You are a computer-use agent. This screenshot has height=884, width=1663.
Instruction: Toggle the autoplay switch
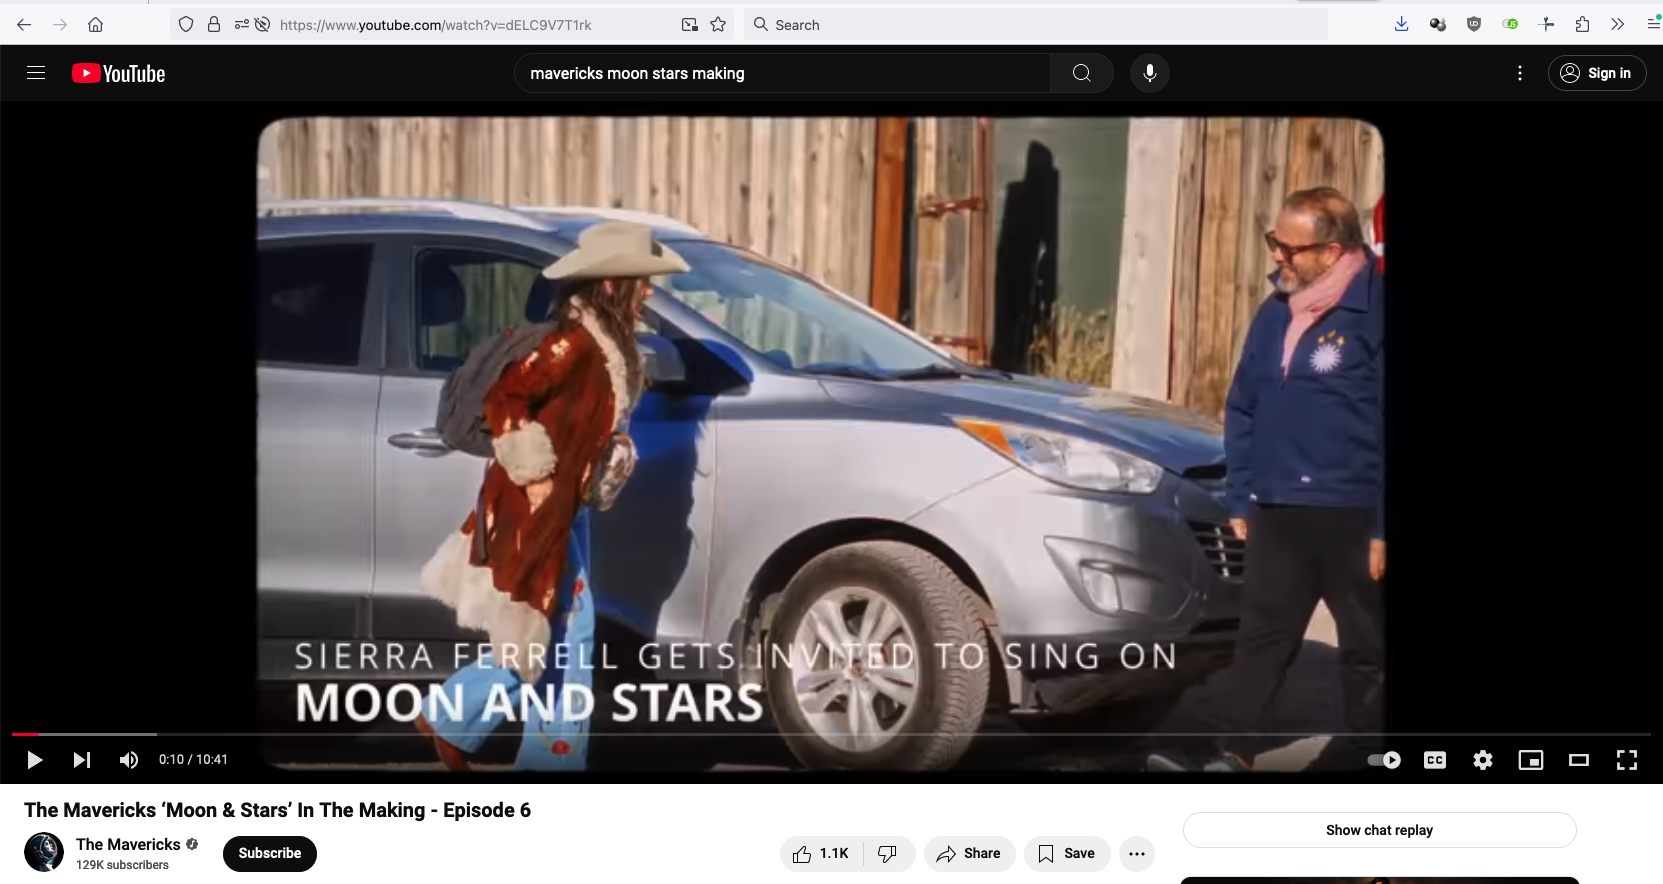[1384, 760]
